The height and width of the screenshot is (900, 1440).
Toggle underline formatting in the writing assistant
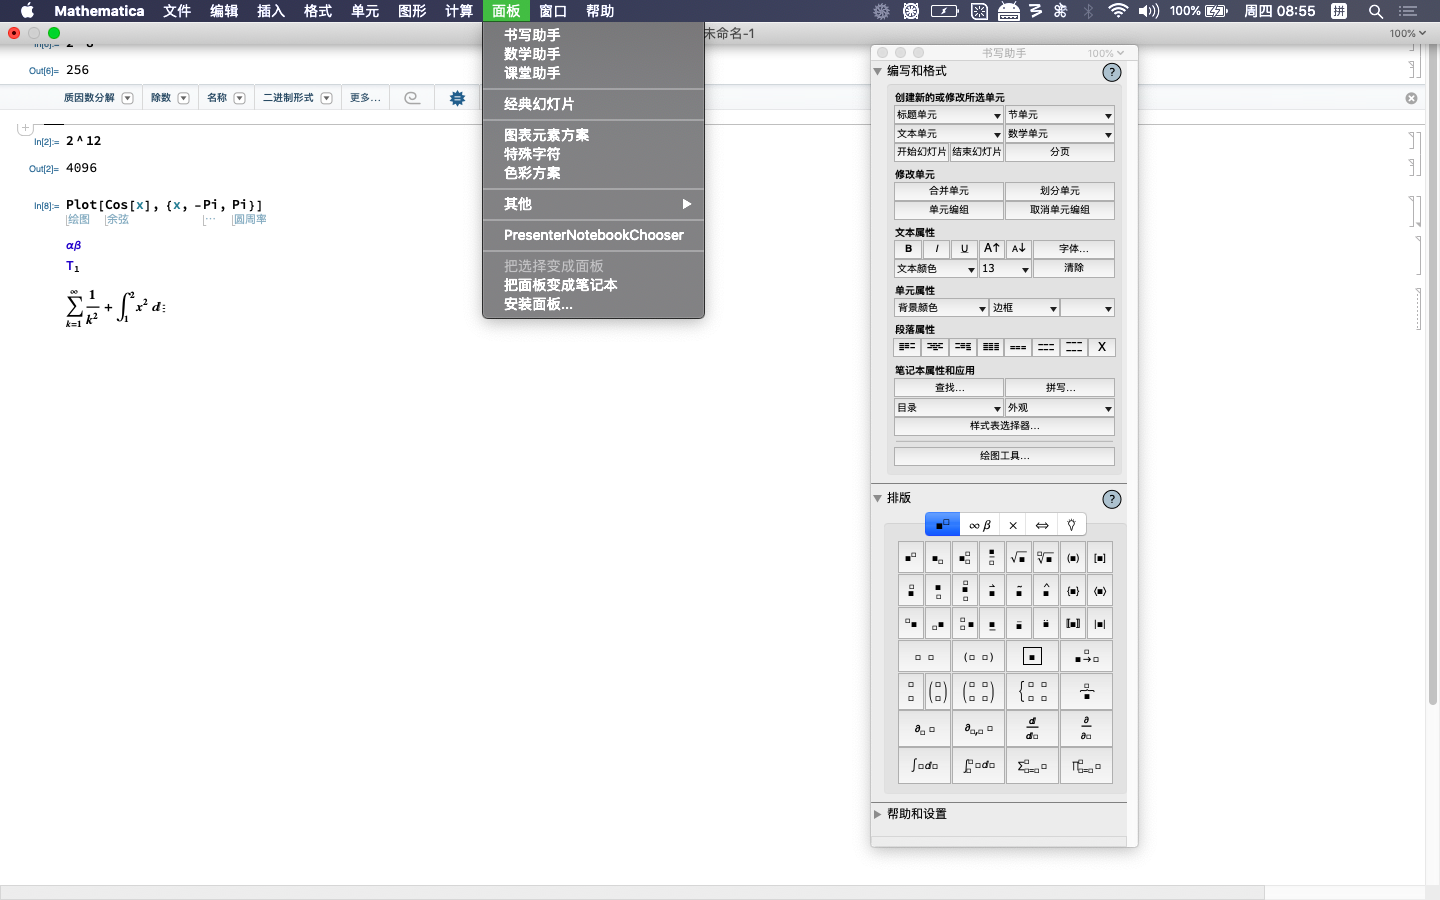pyautogui.click(x=963, y=248)
